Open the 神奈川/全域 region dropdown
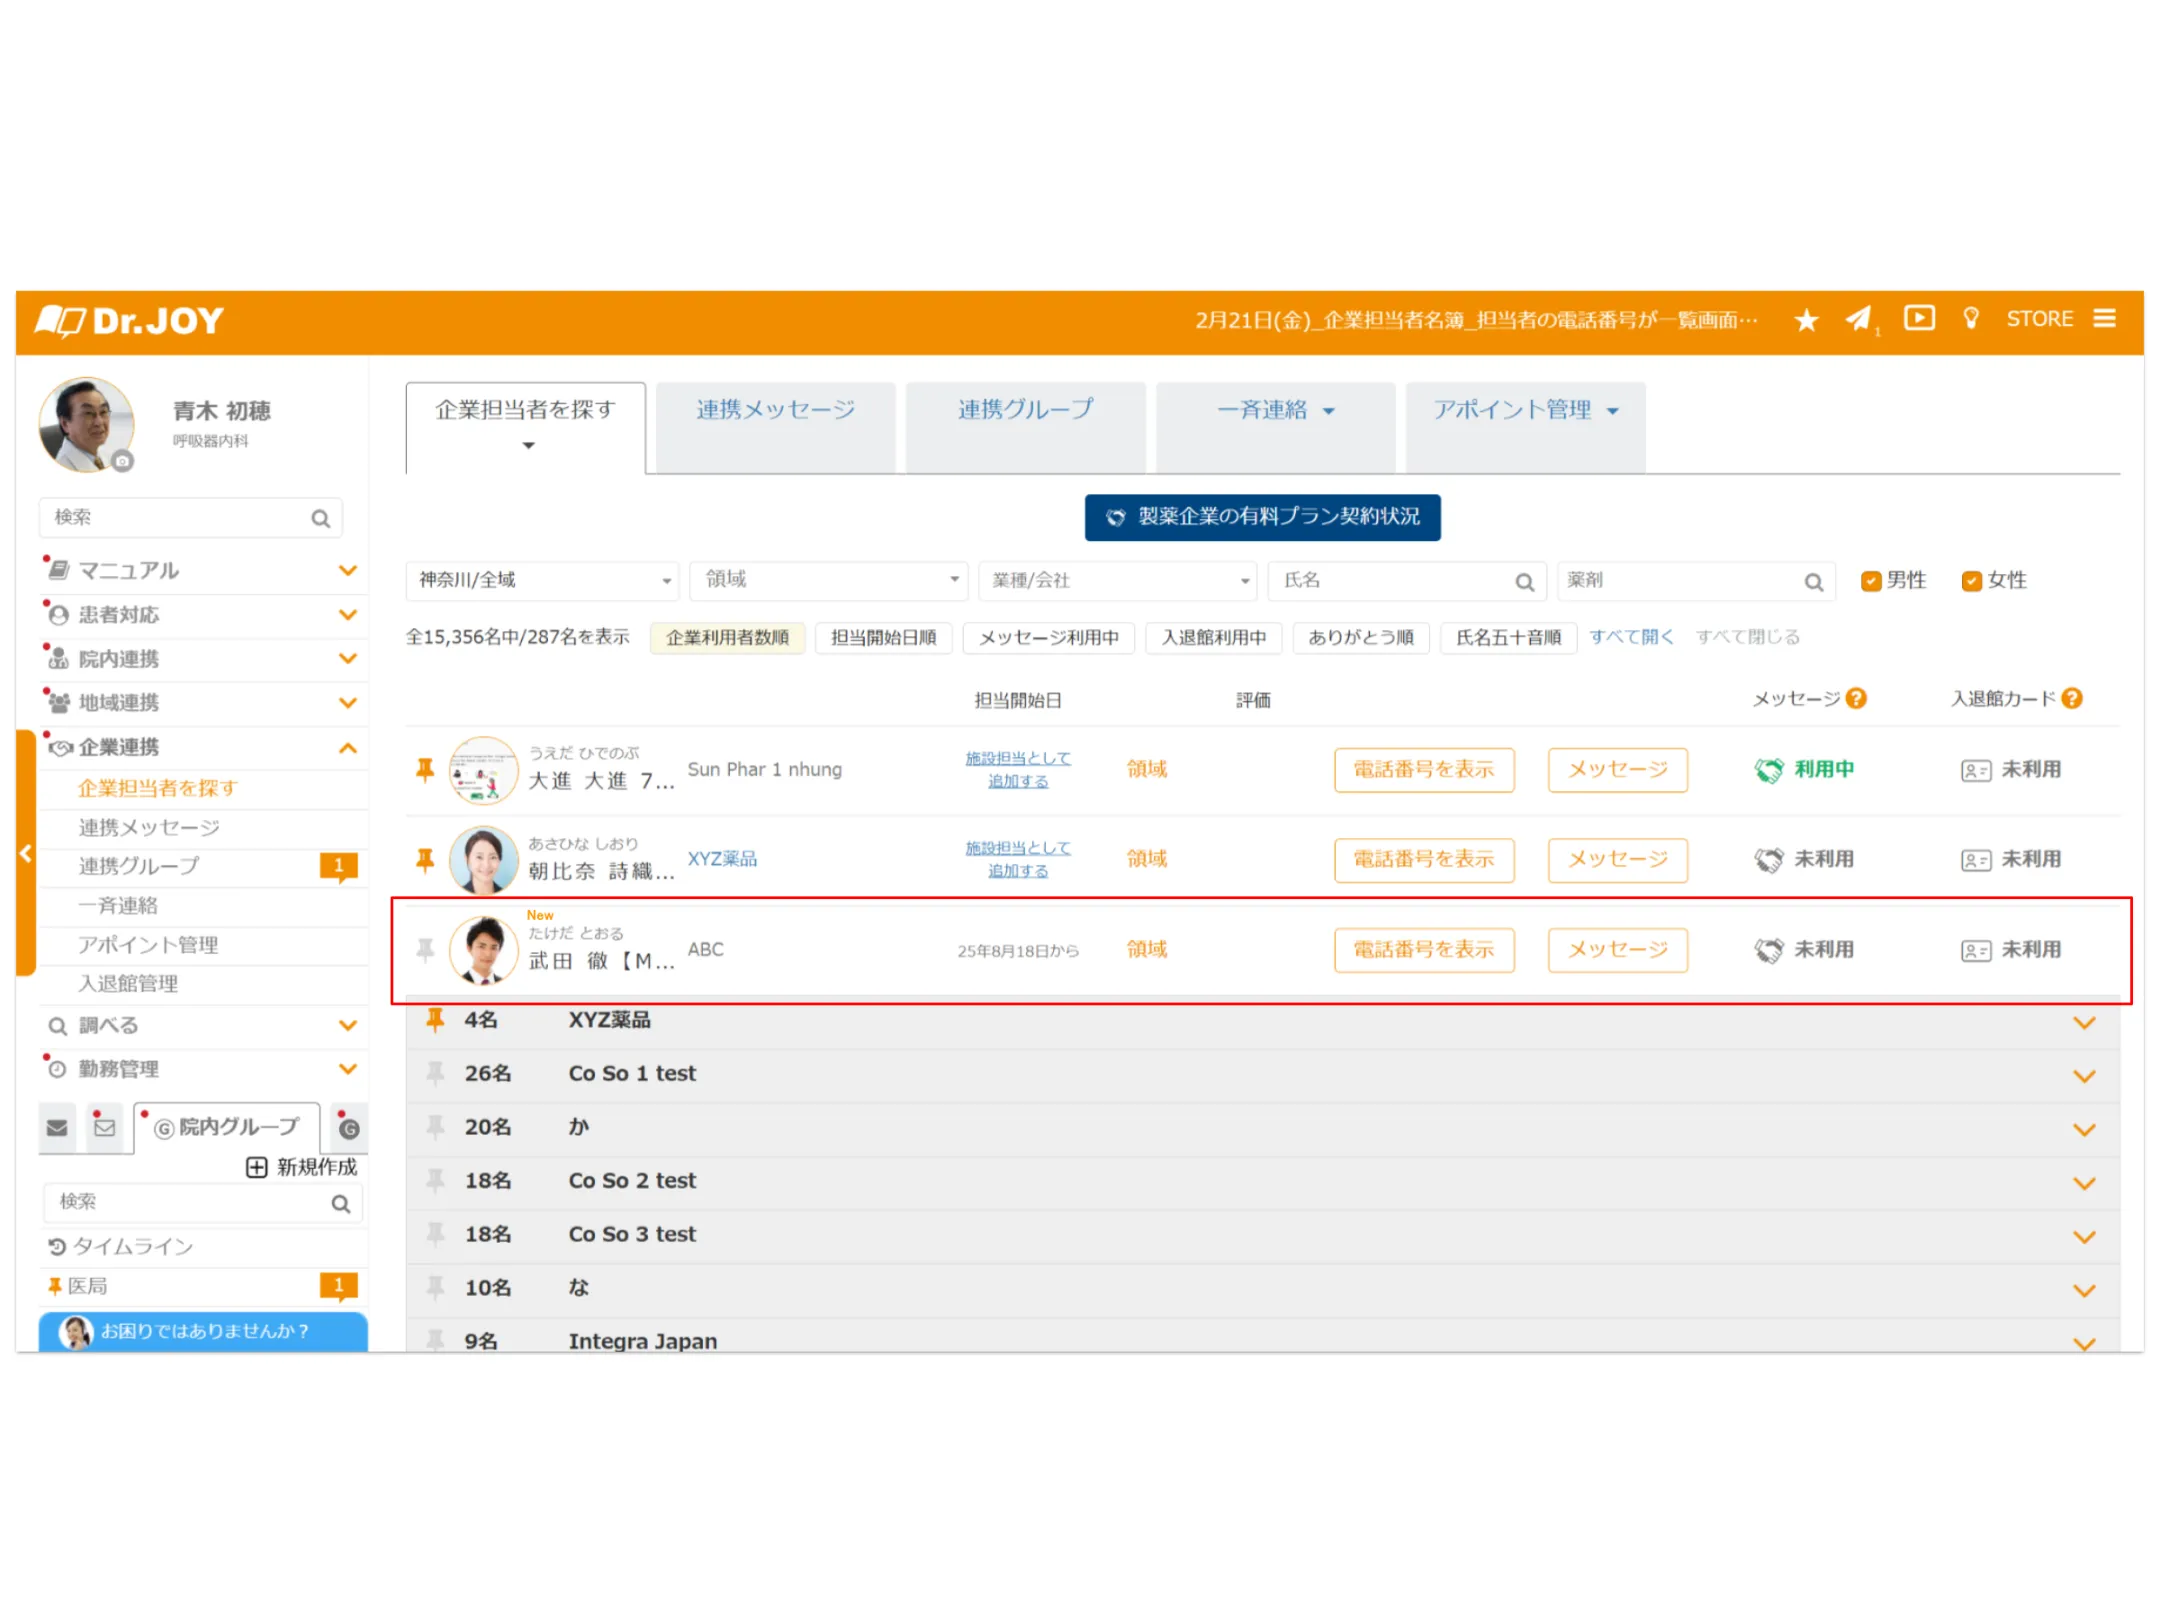The image size is (2160, 1620). click(x=543, y=580)
